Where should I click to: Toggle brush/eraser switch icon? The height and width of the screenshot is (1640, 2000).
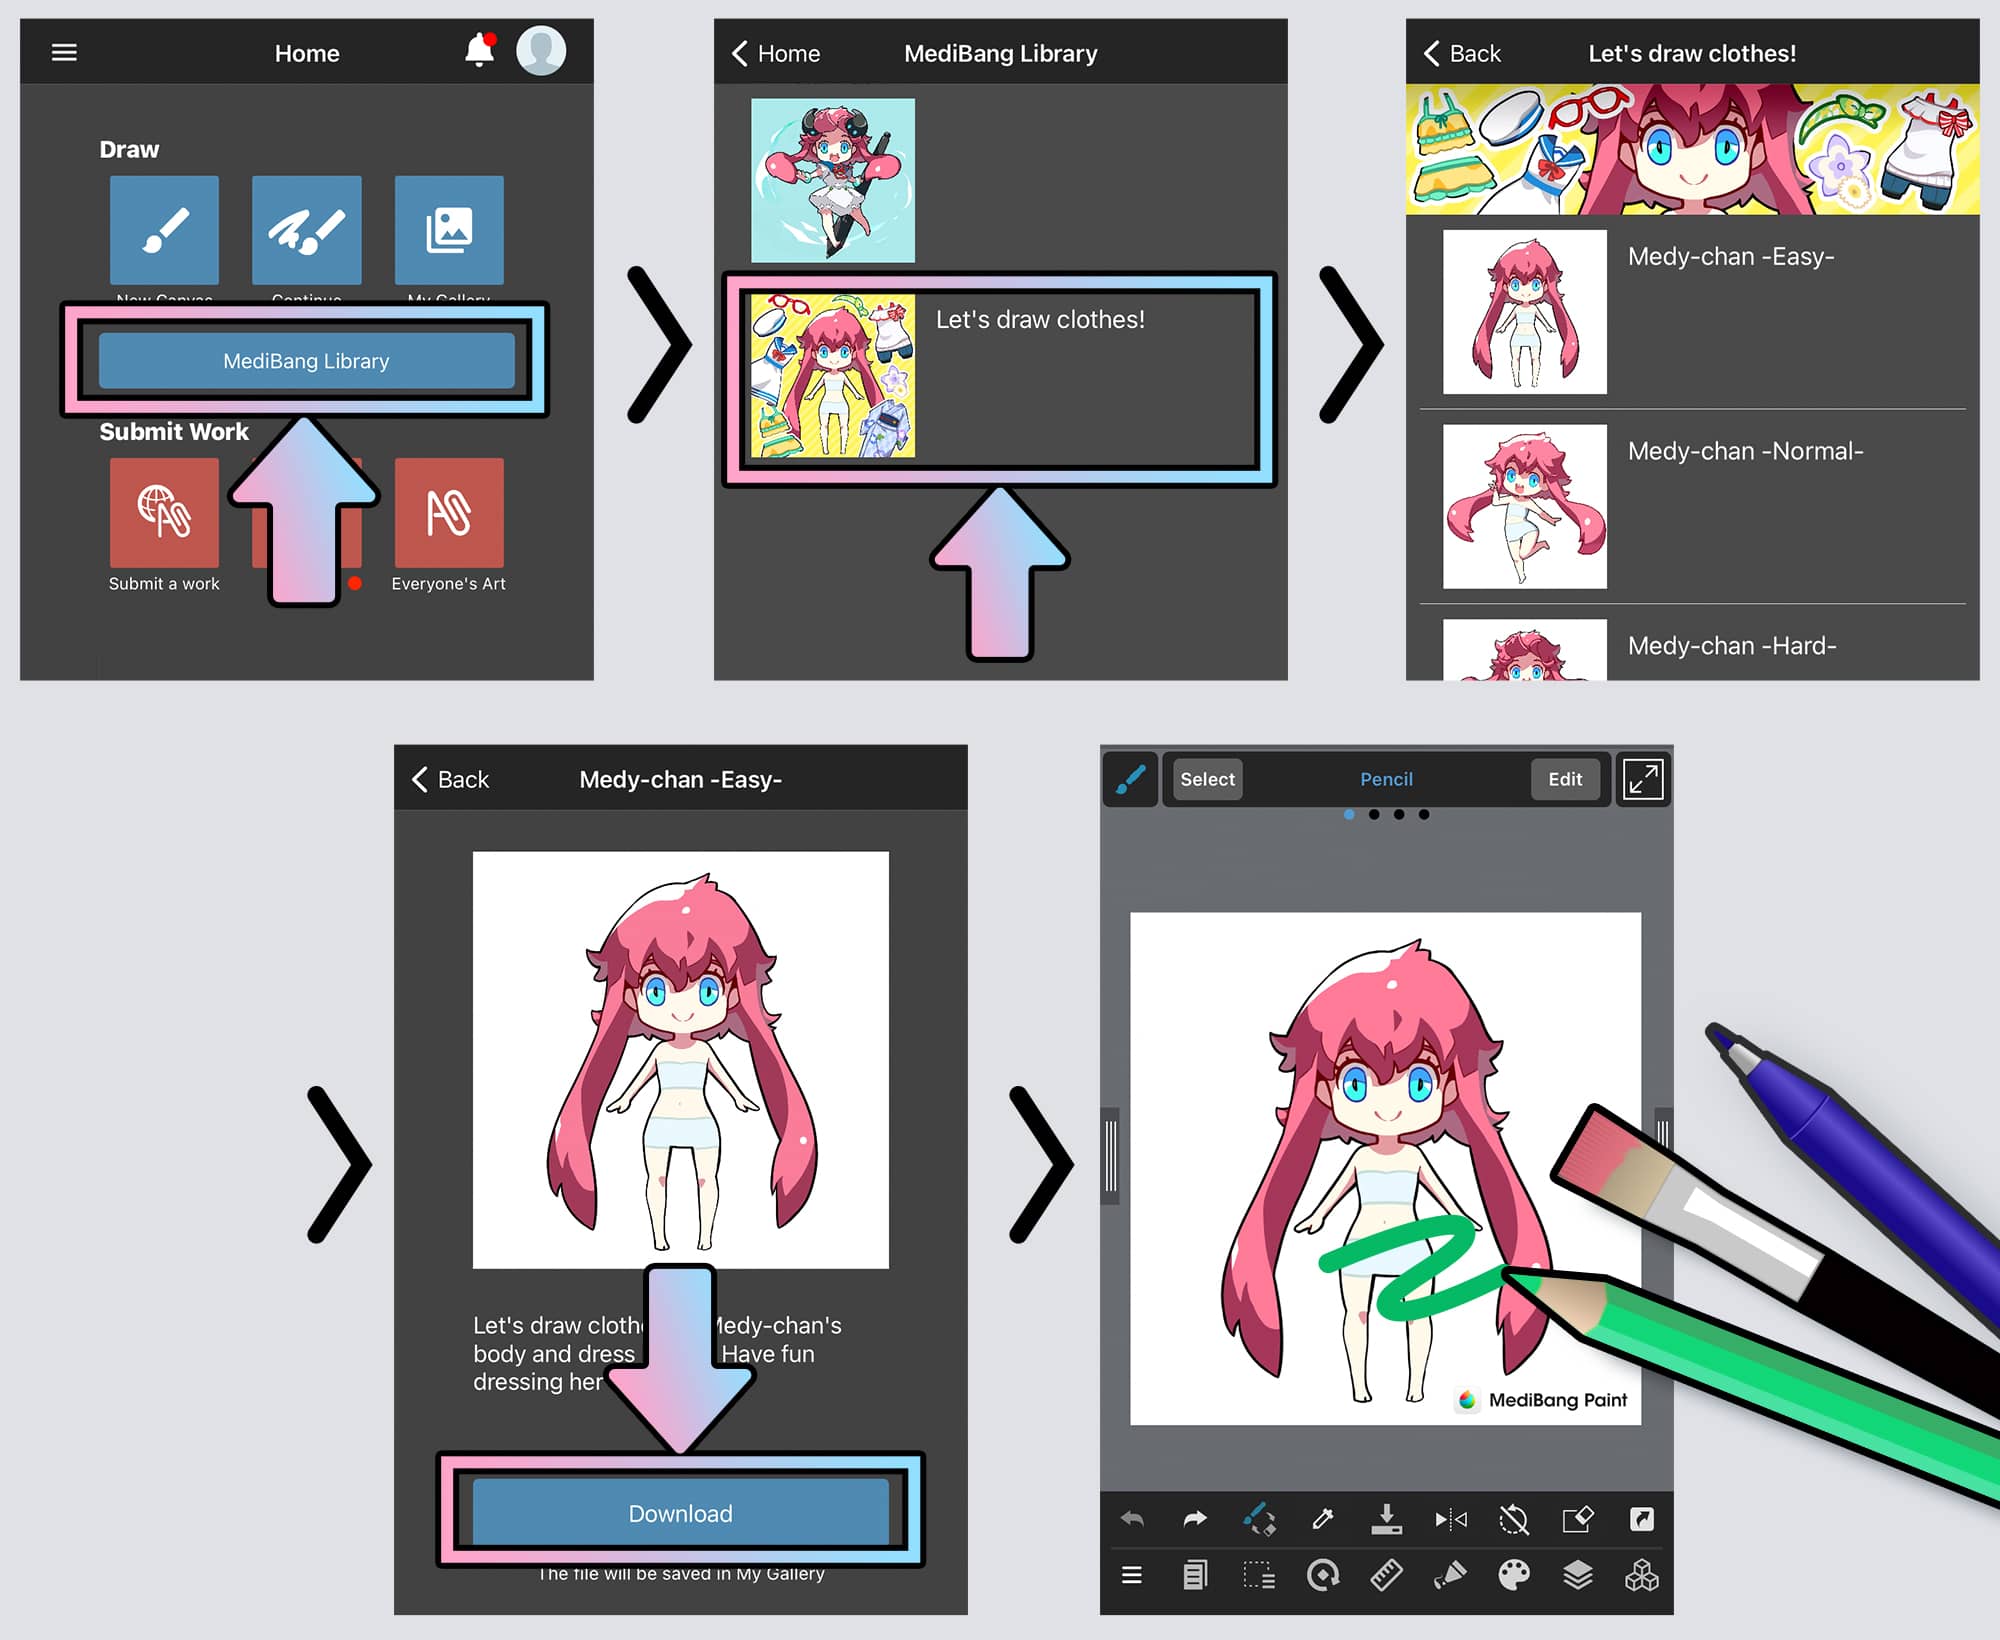click(x=1259, y=1519)
